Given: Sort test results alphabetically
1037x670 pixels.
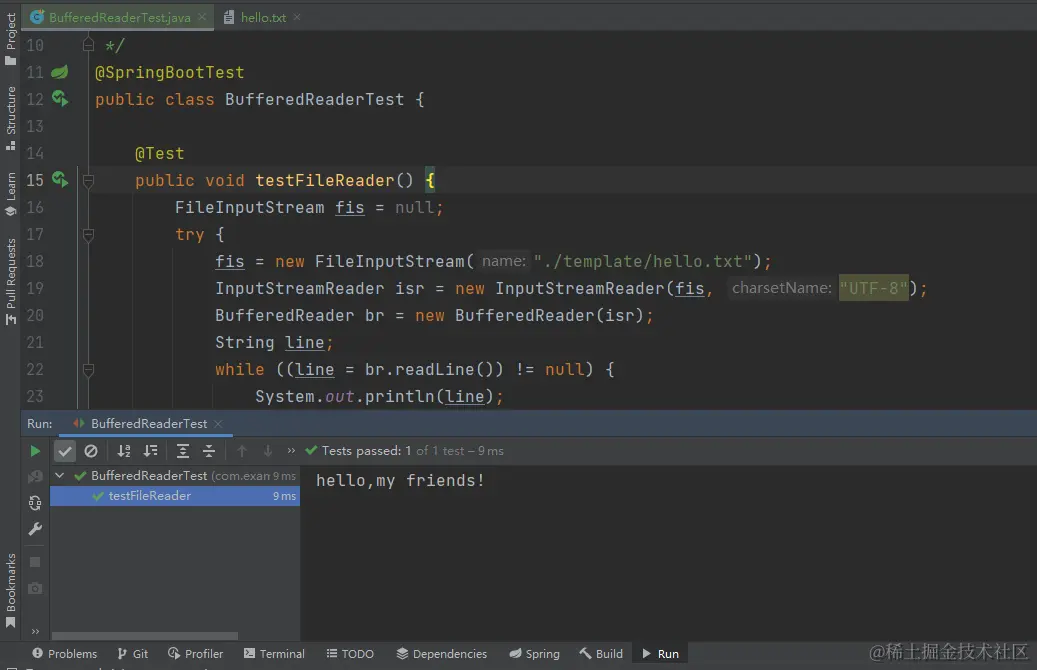Looking at the screenshot, I should 124,451.
